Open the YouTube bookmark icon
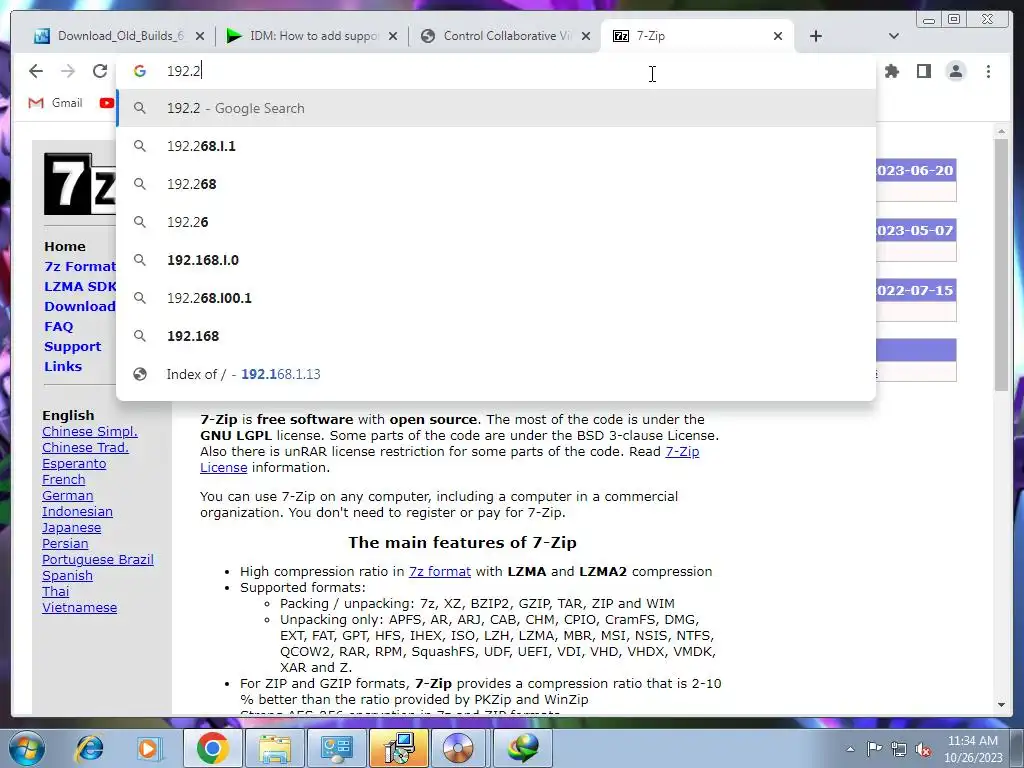 pyautogui.click(x=106, y=103)
